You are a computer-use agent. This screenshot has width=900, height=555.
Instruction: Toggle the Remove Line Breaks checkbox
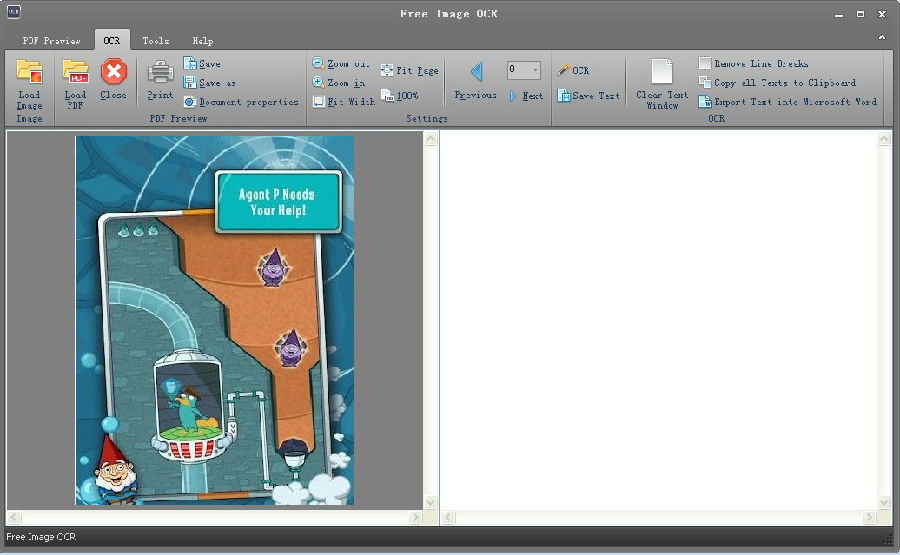705,64
